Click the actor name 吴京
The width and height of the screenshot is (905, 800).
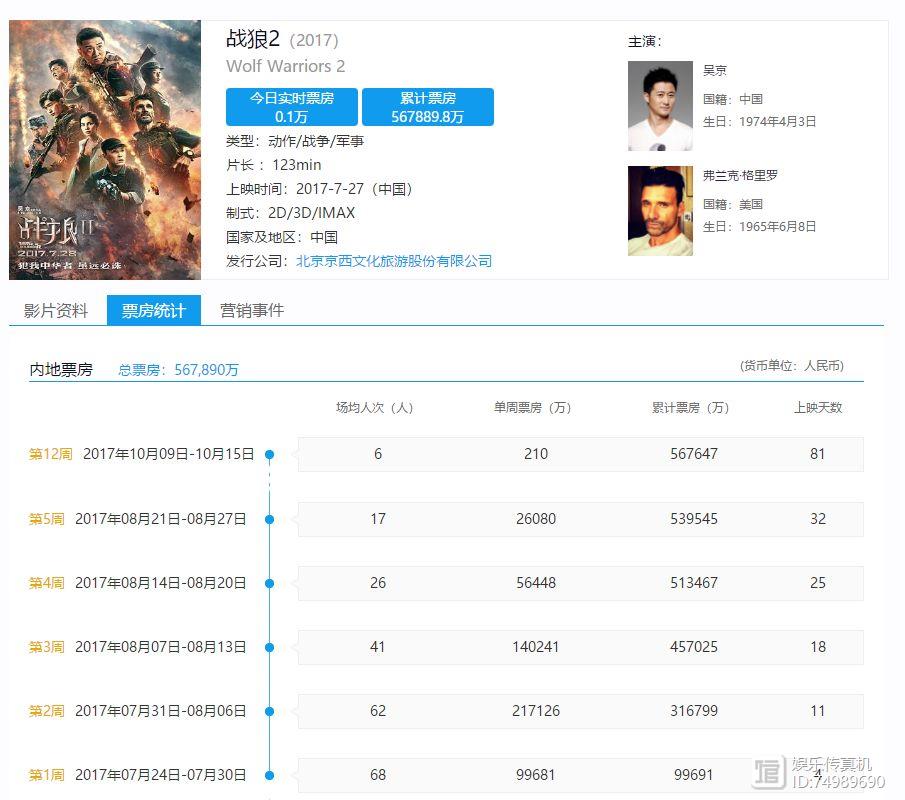(715, 70)
